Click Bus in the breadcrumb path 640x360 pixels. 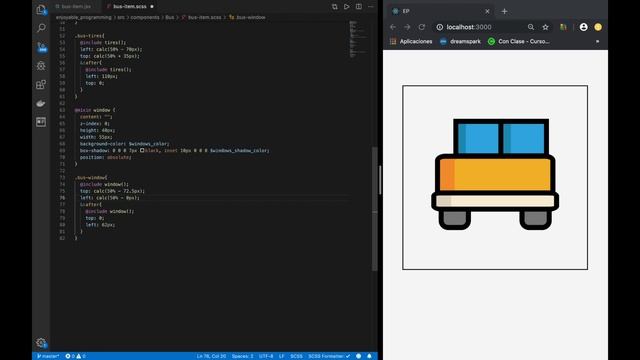pyautogui.click(x=170, y=18)
